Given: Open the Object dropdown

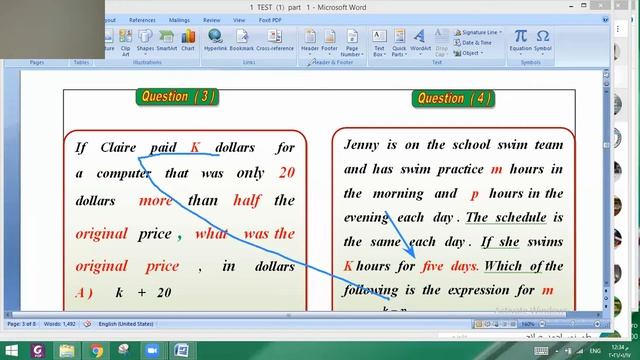Looking at the screenshot, I should 469,53.
